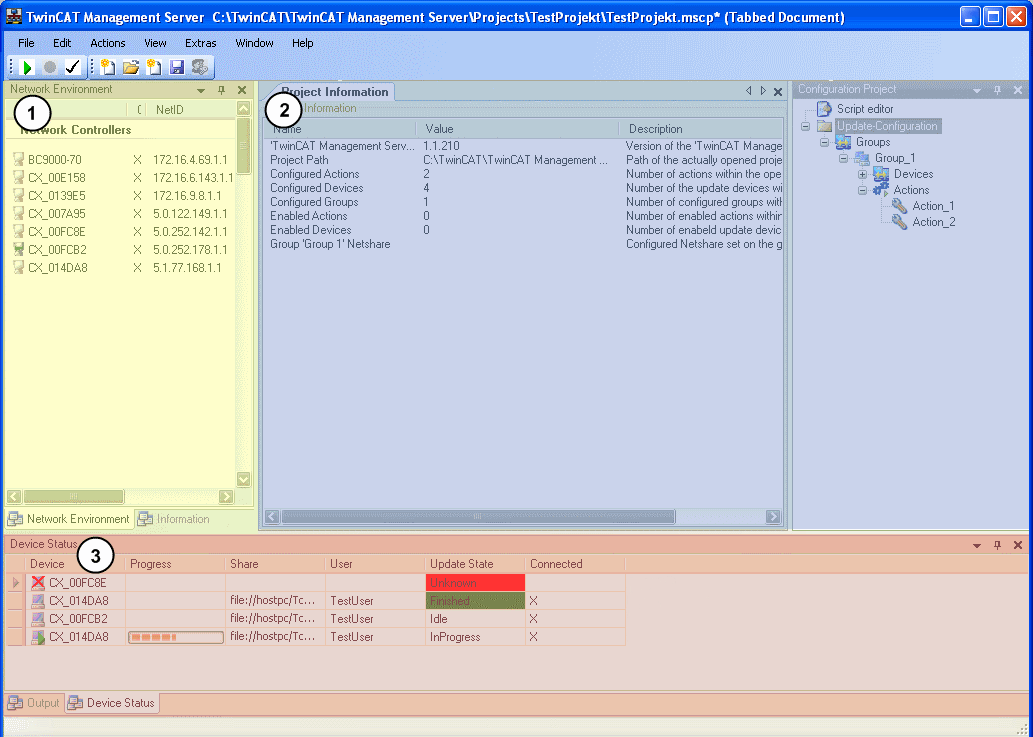
Task: Click the greyed users settings toolbar icon
Action: (x=200, y=67)
